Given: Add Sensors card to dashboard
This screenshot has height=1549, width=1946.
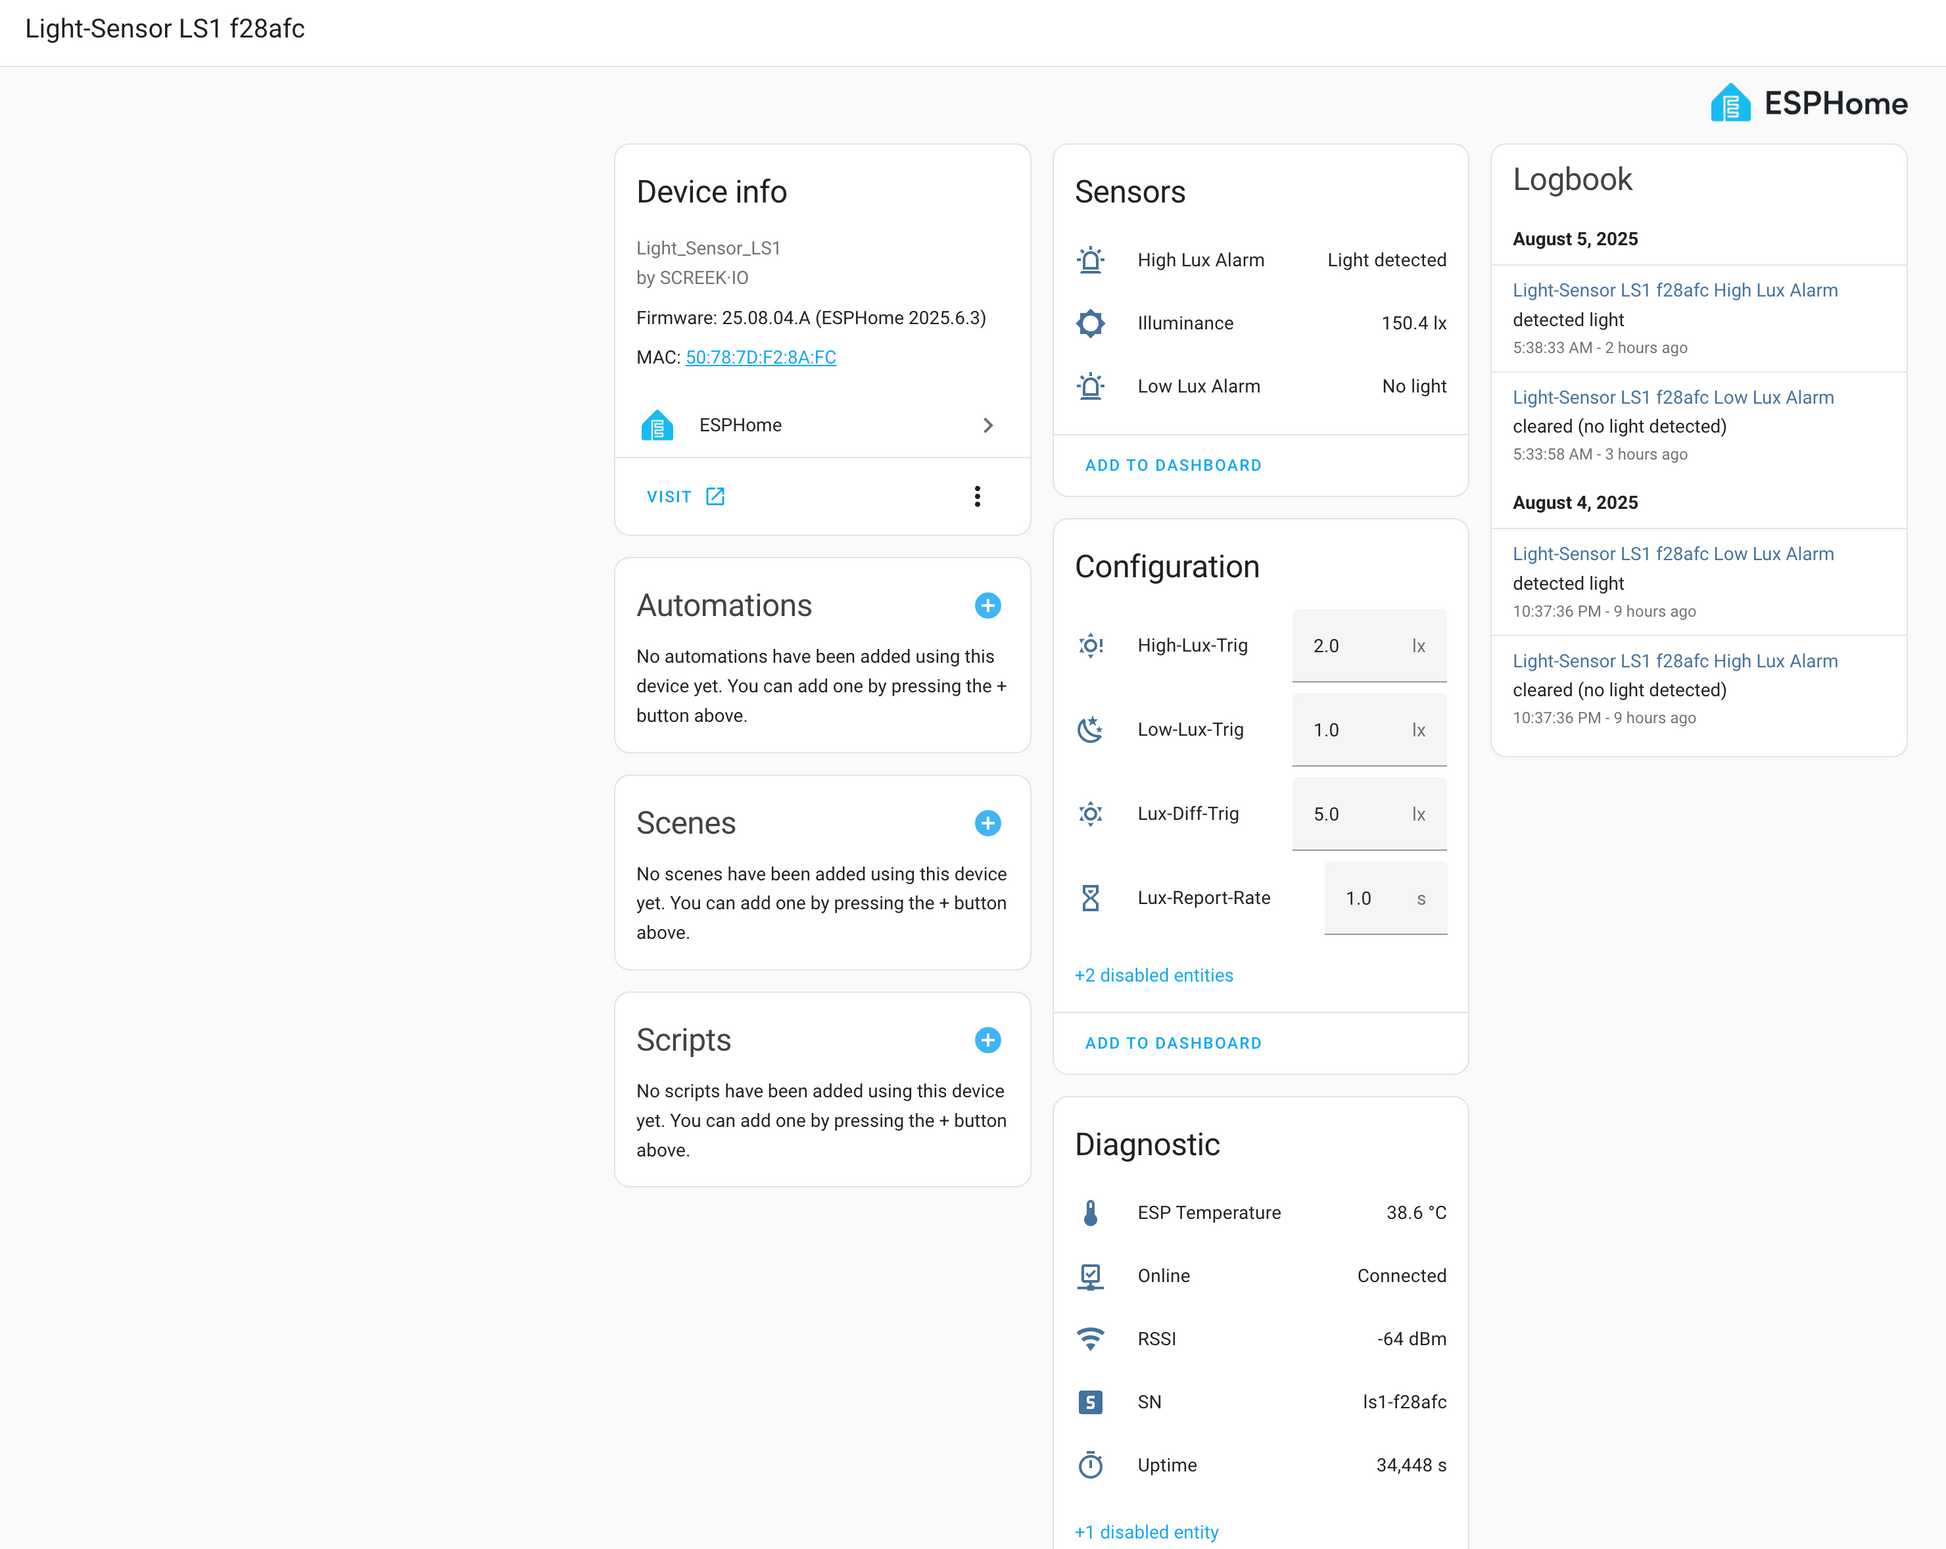Looking at the screenshot, I should (x=1173, y=465).
